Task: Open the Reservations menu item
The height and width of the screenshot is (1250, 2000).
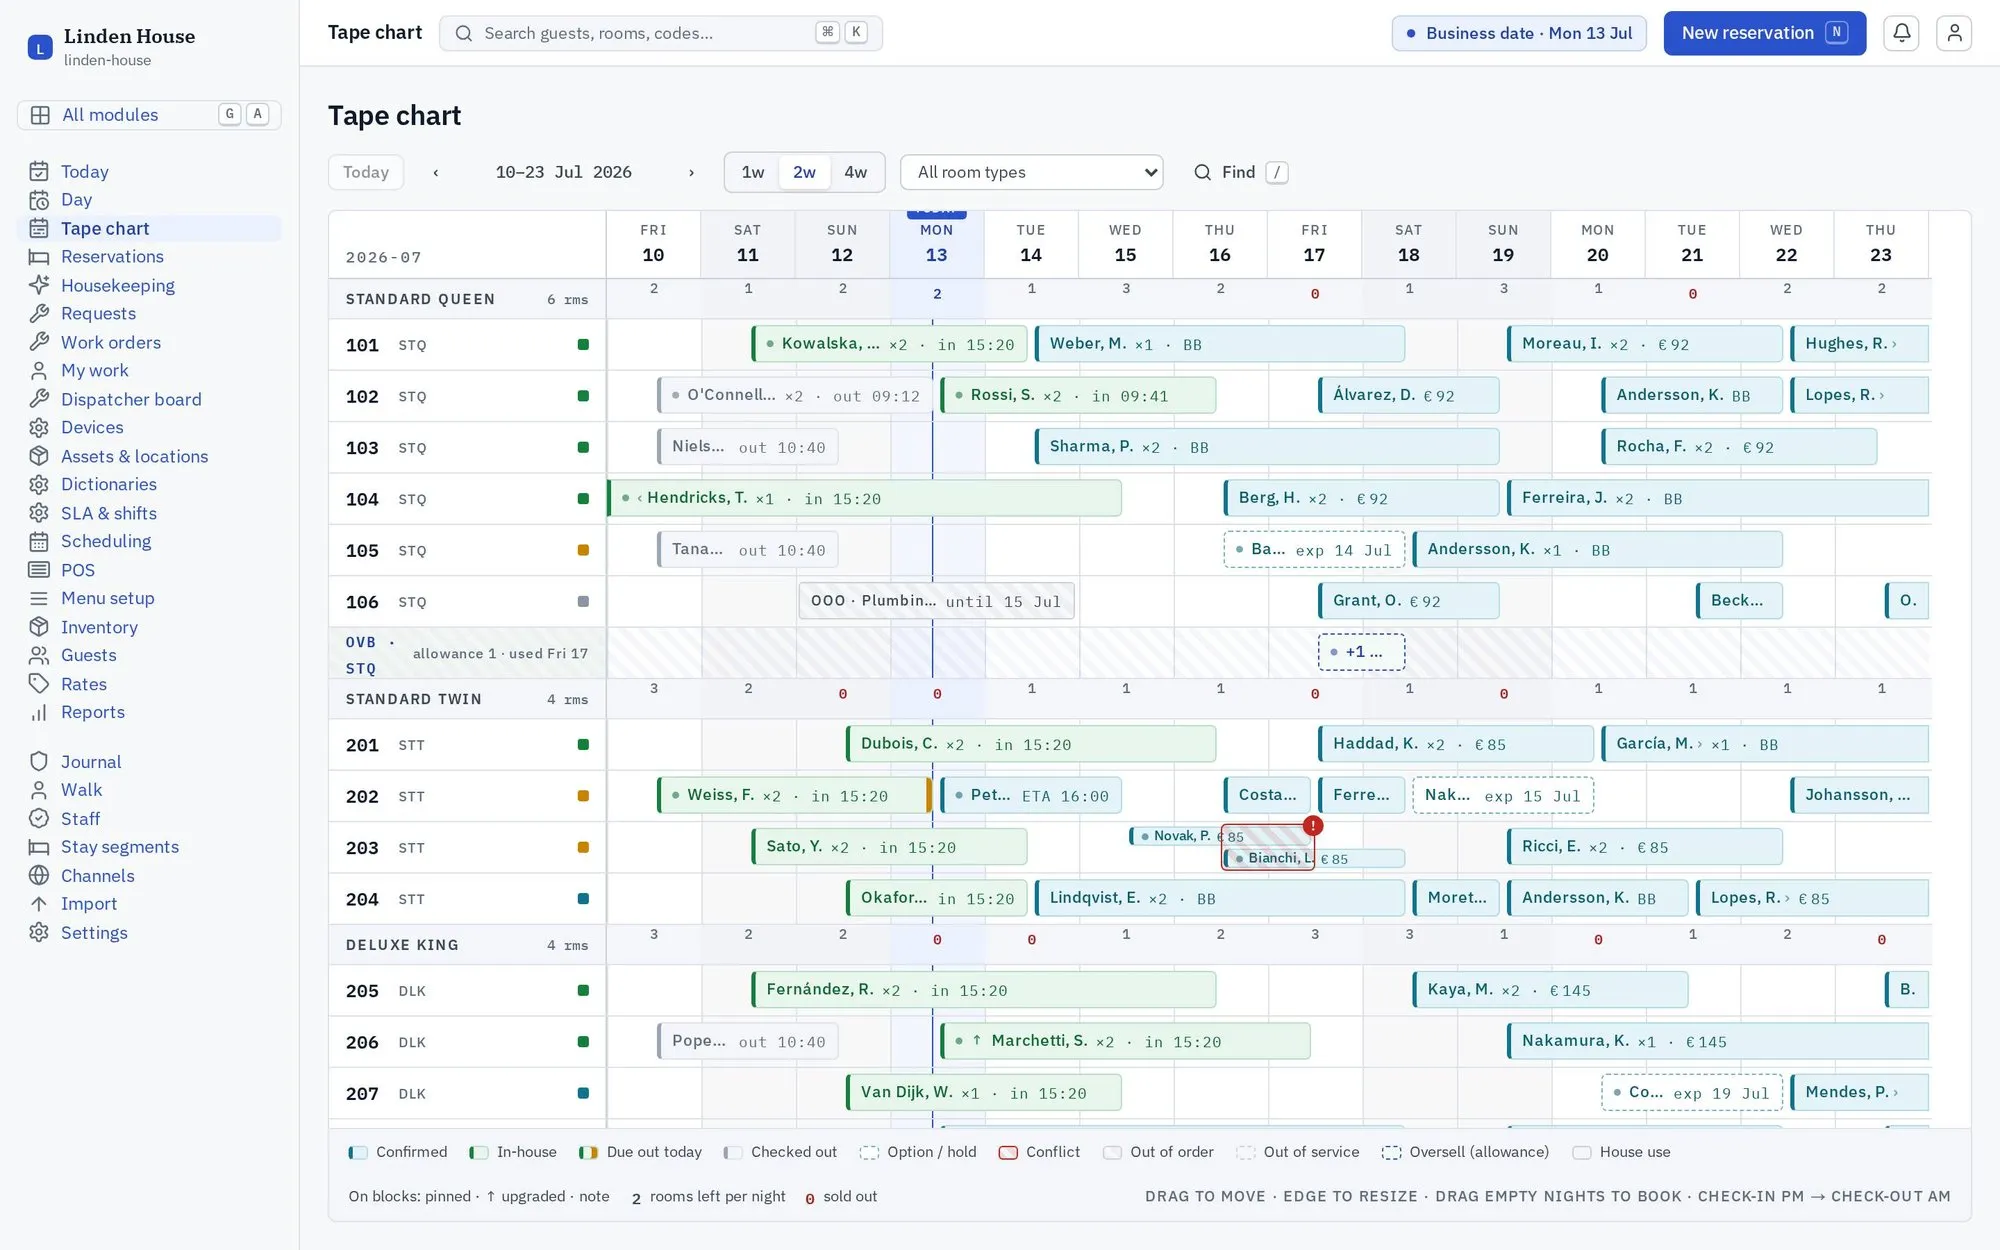Action: [x=149, y=257]
